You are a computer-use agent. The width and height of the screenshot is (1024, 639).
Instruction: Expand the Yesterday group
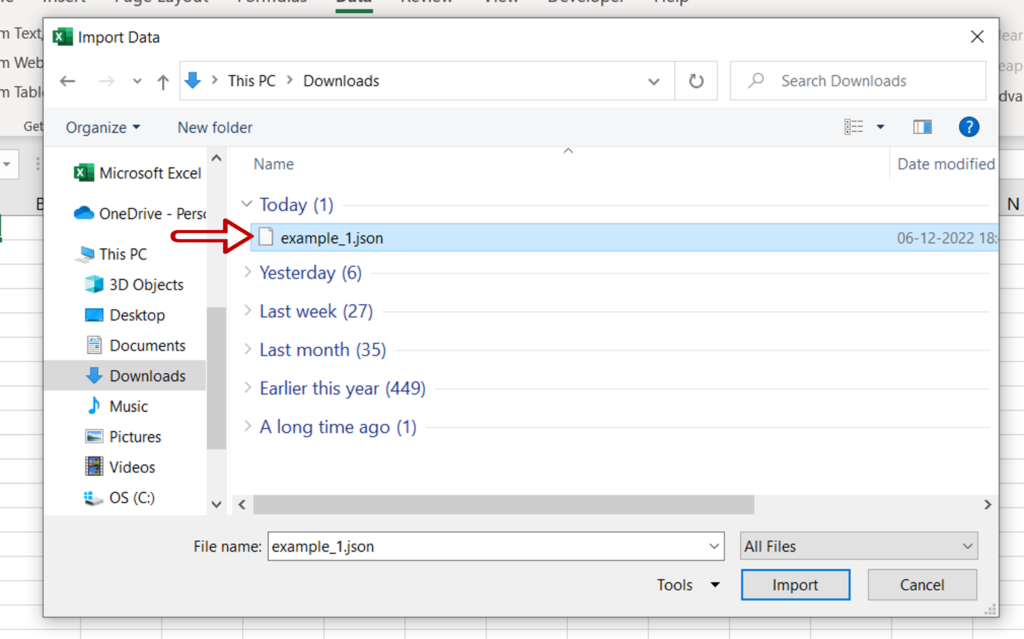pos(247,272)
